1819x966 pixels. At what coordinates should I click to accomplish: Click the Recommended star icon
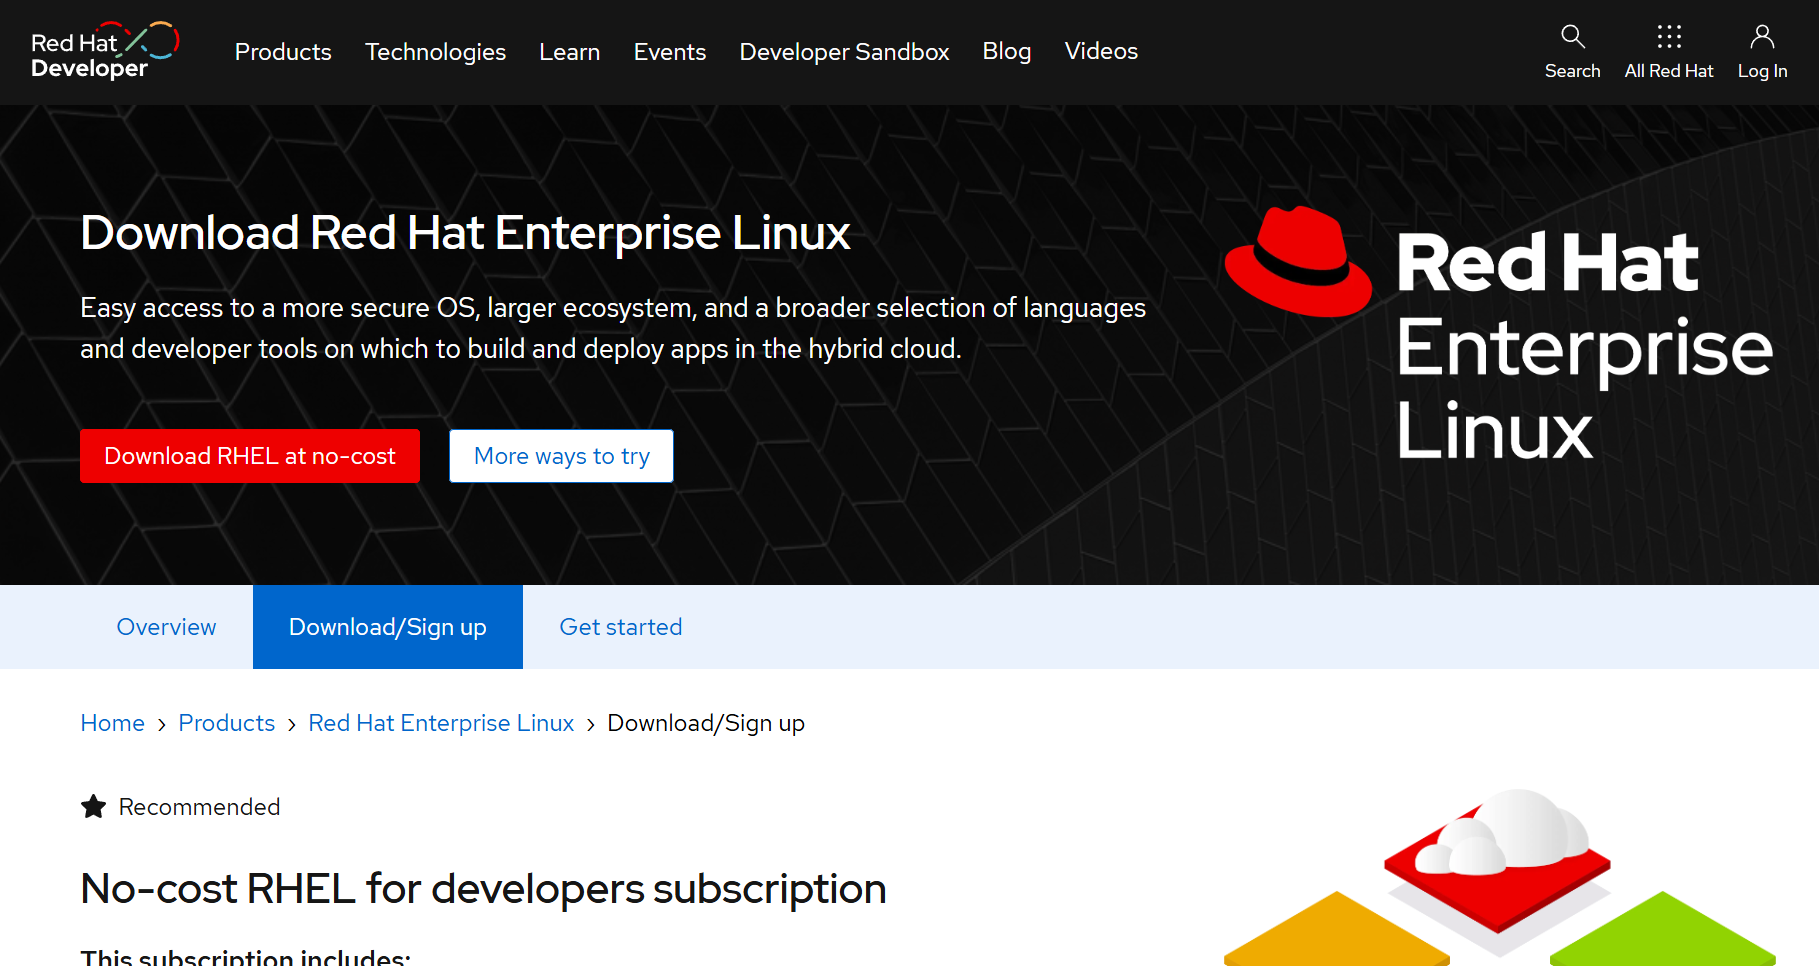[93, 807]
